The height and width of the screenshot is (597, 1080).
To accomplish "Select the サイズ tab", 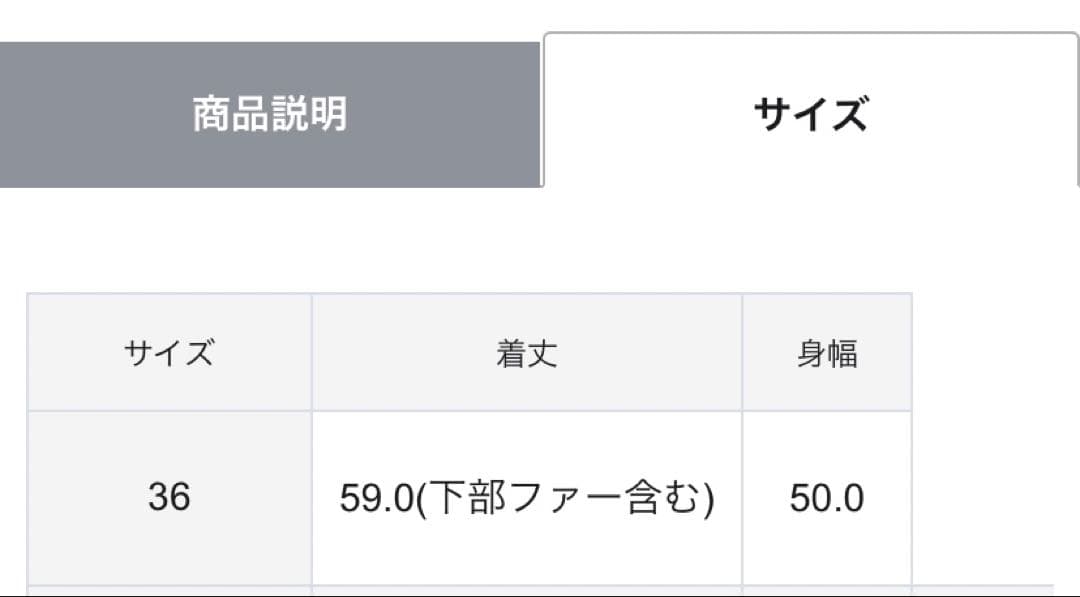I will [x=810, y=114].
